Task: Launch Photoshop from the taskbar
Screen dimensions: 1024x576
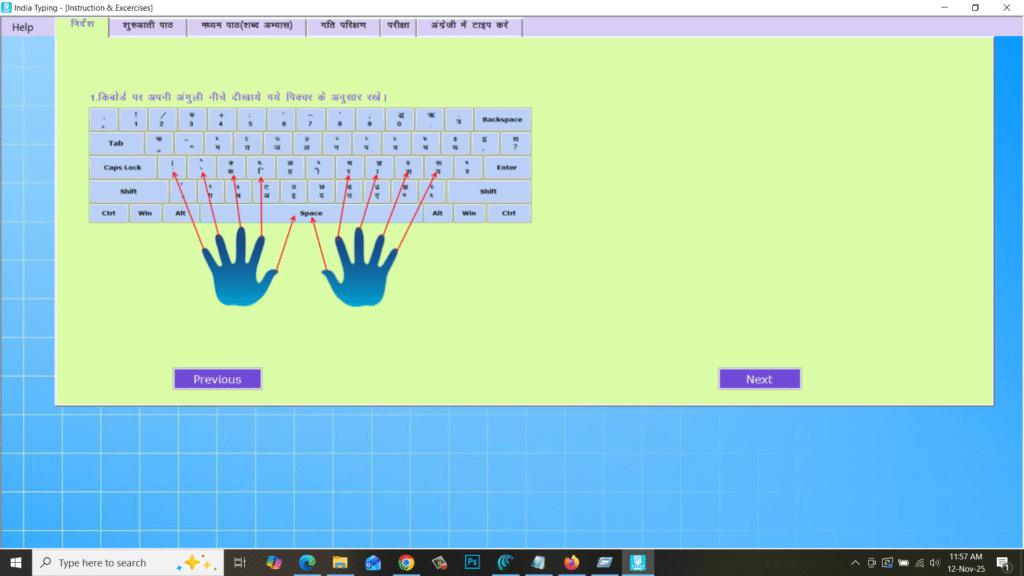Action: (x=471, y=562)
